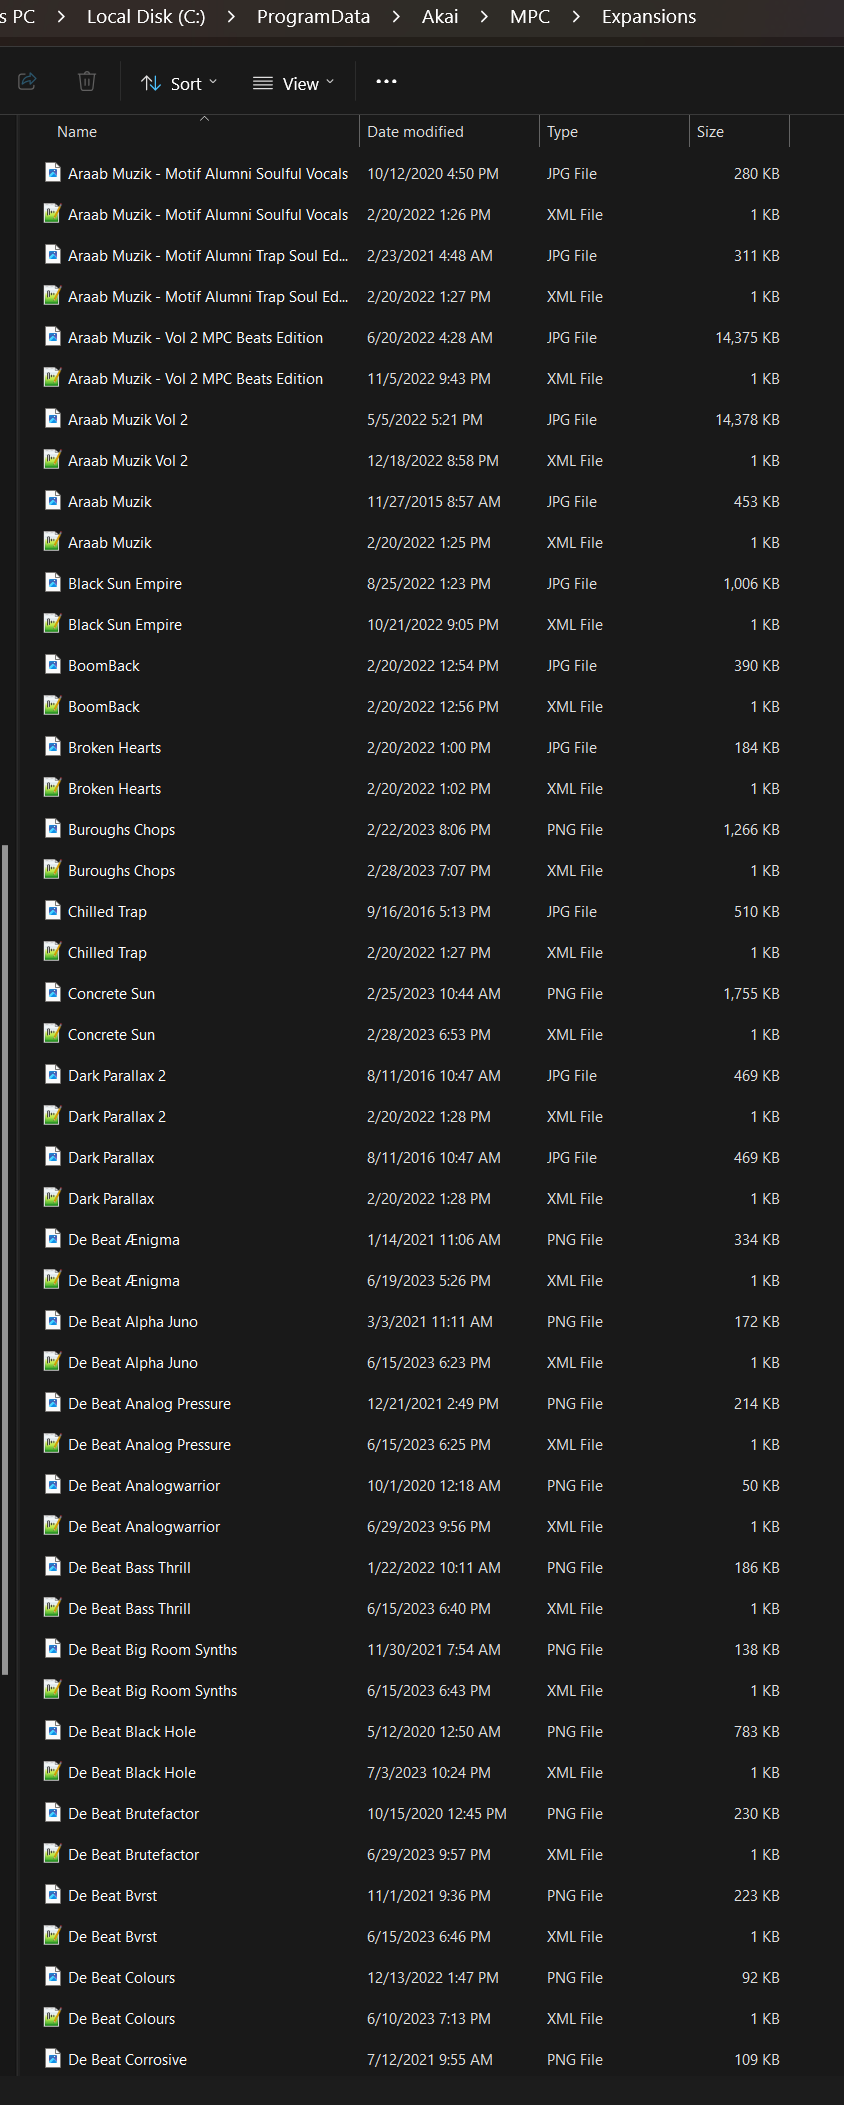Viewport: 844px width, 2105px height.
Task: Select De Beat Big Room Synths XML file
Action: [x=152, y=1691]
